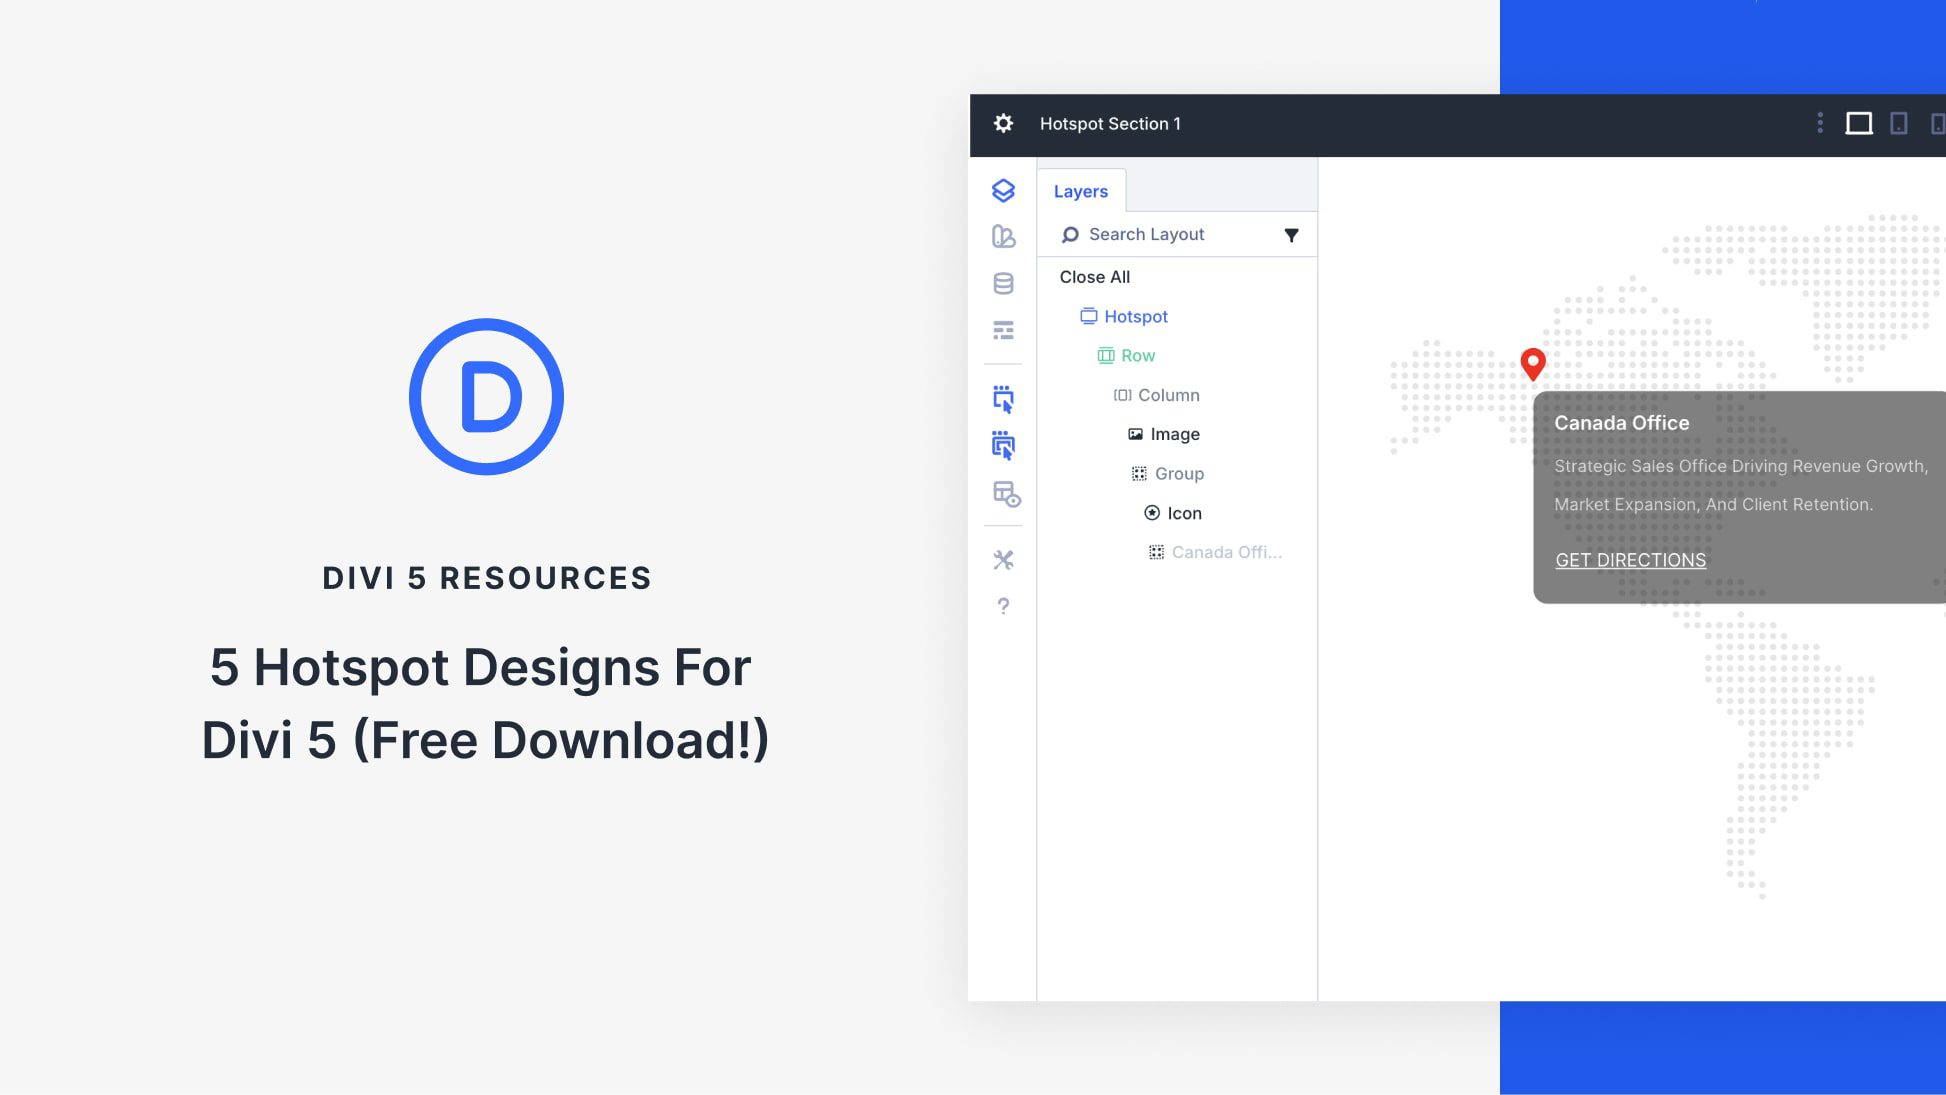The height and width of the screenshot is (1095, 1946).
Task: Click the wrench-and-screwdriver tools icon
Action: [1003, 560]
